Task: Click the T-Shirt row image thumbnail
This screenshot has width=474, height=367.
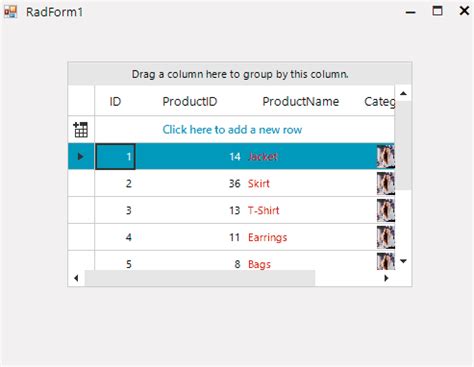Action: [386, 210]
